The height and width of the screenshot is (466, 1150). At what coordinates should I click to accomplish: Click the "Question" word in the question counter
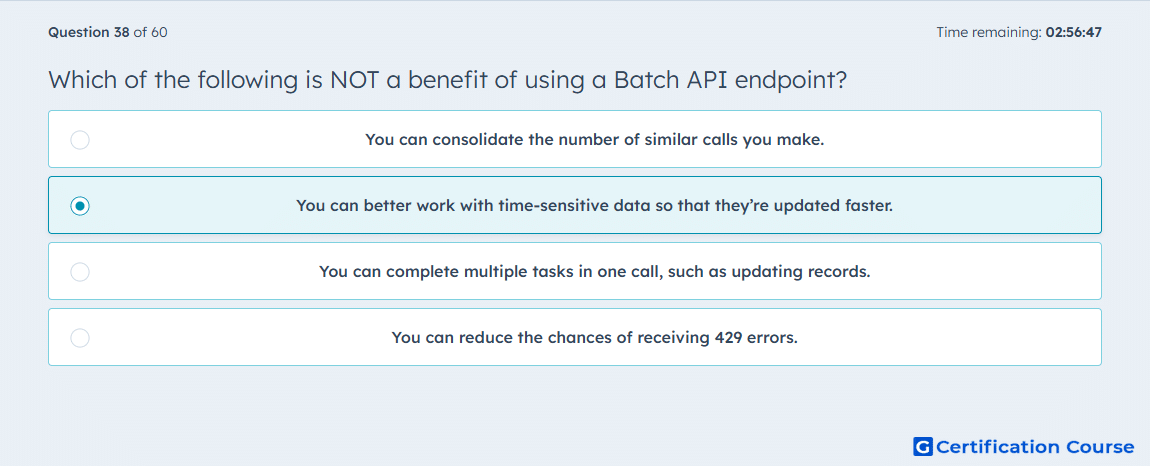tap(79, 33)
